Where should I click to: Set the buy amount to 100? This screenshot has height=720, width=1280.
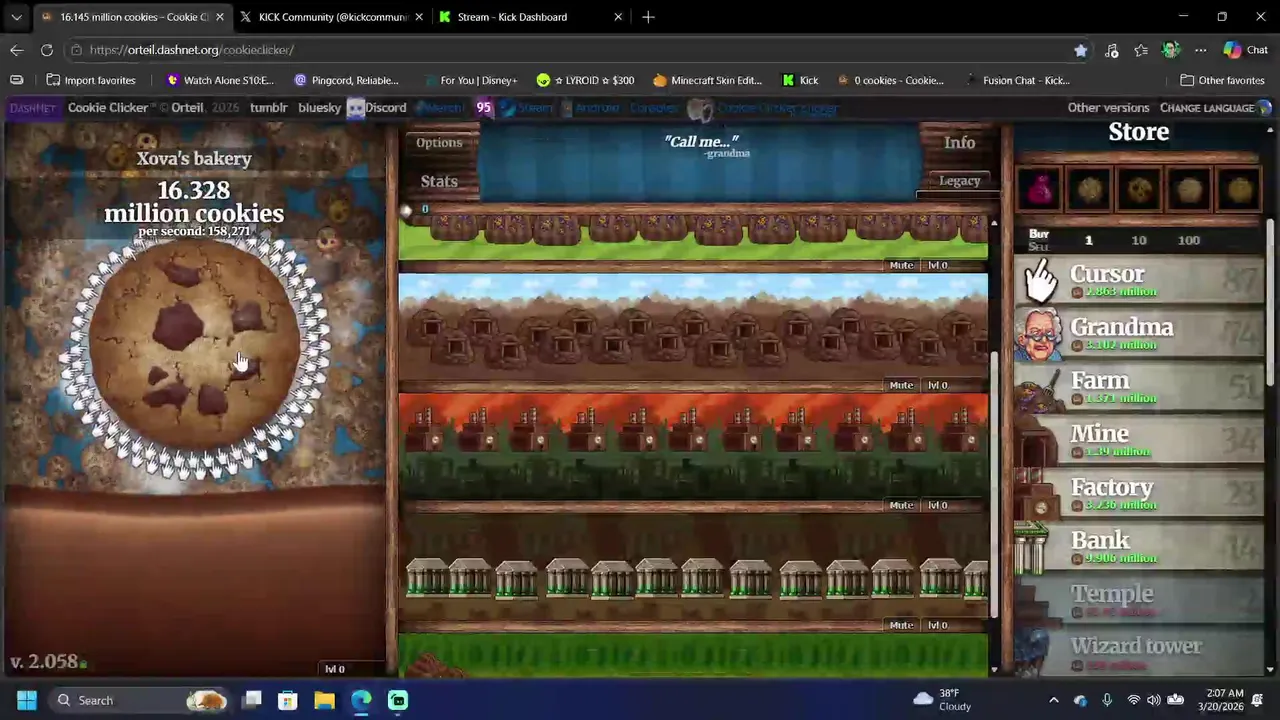pos(1189,240)
